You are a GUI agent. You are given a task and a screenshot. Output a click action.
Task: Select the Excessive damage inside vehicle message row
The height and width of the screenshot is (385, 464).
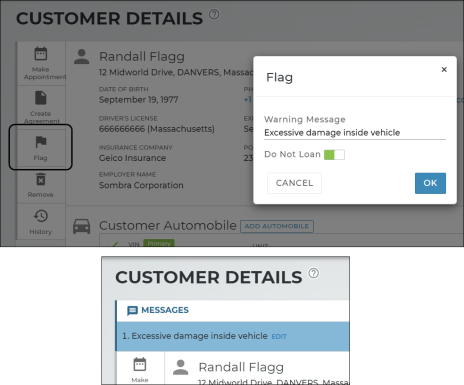click(233, 336)
